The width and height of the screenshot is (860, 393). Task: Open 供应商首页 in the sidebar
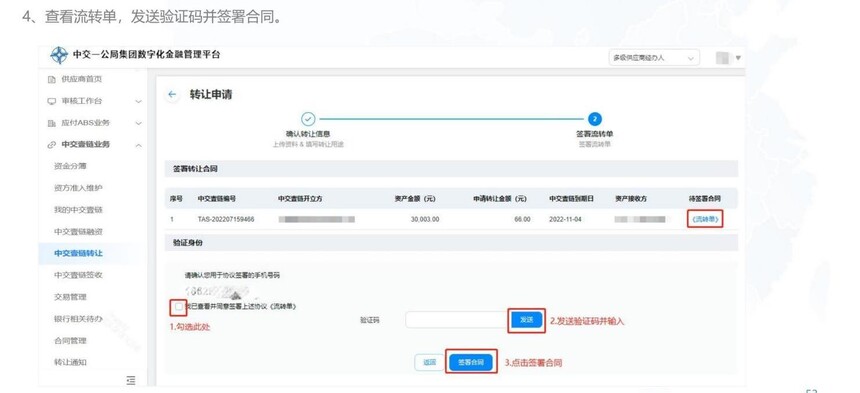click(x=82, y=79)
